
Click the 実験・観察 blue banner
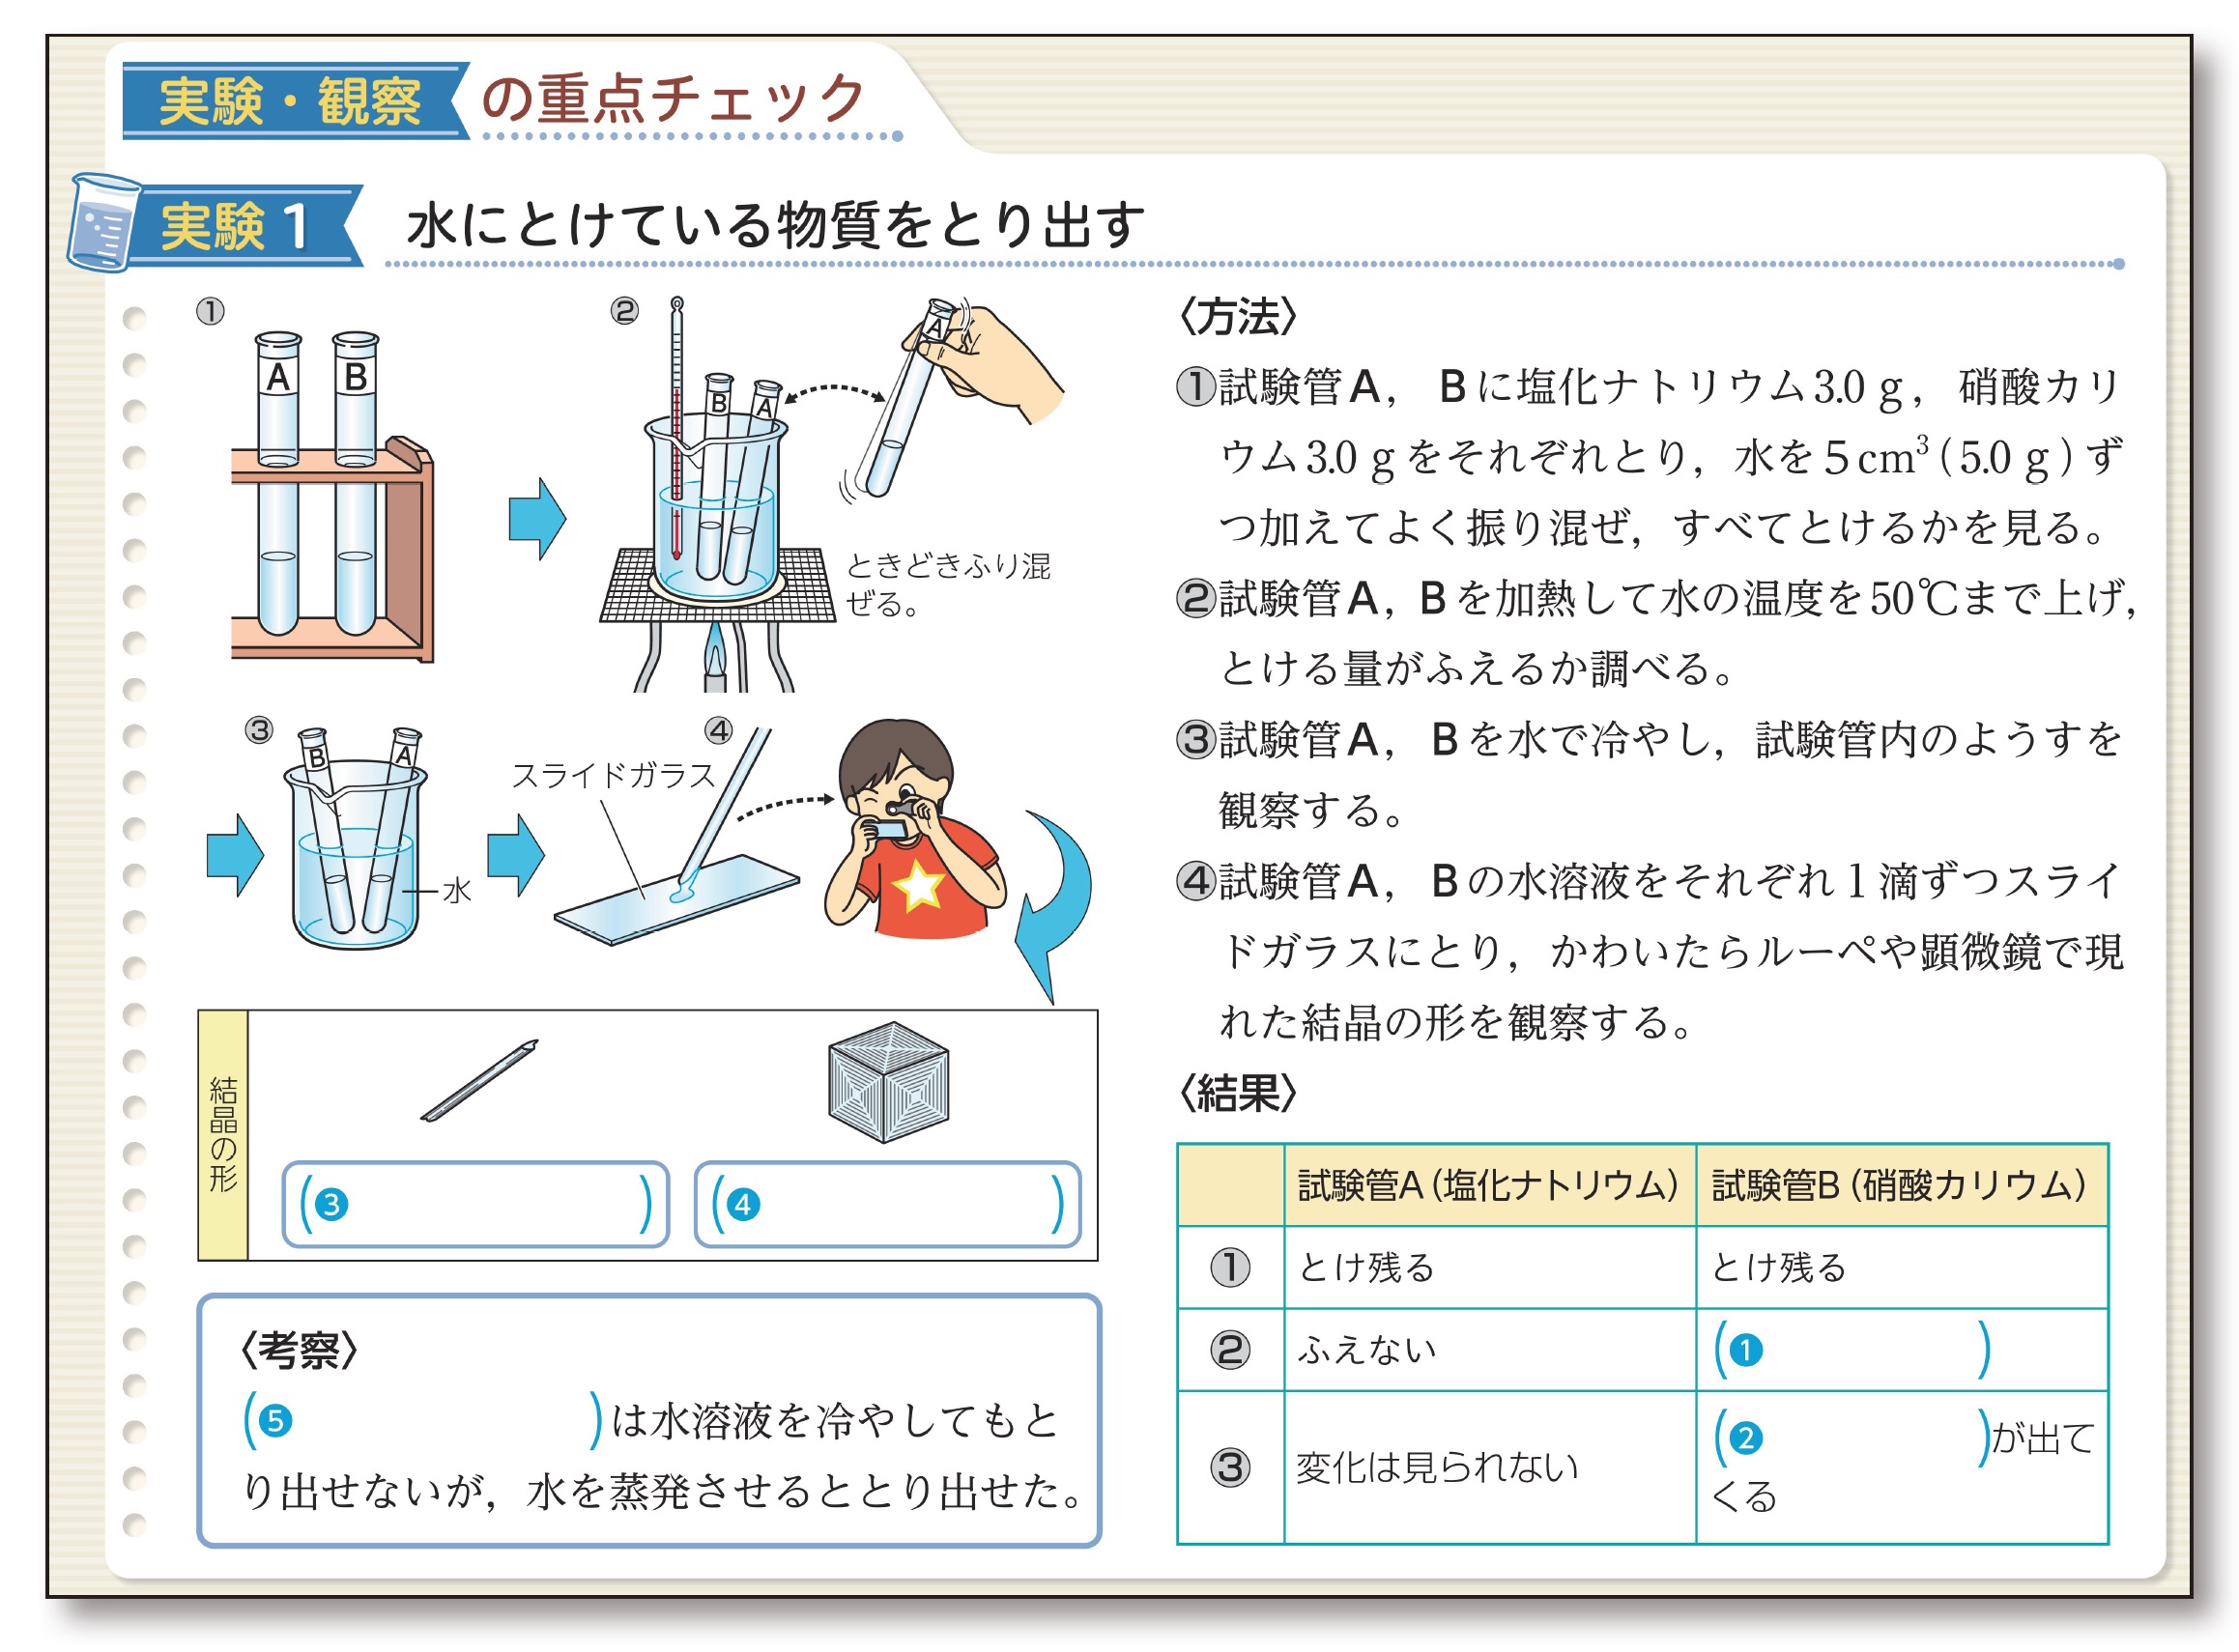coord(295,101)
